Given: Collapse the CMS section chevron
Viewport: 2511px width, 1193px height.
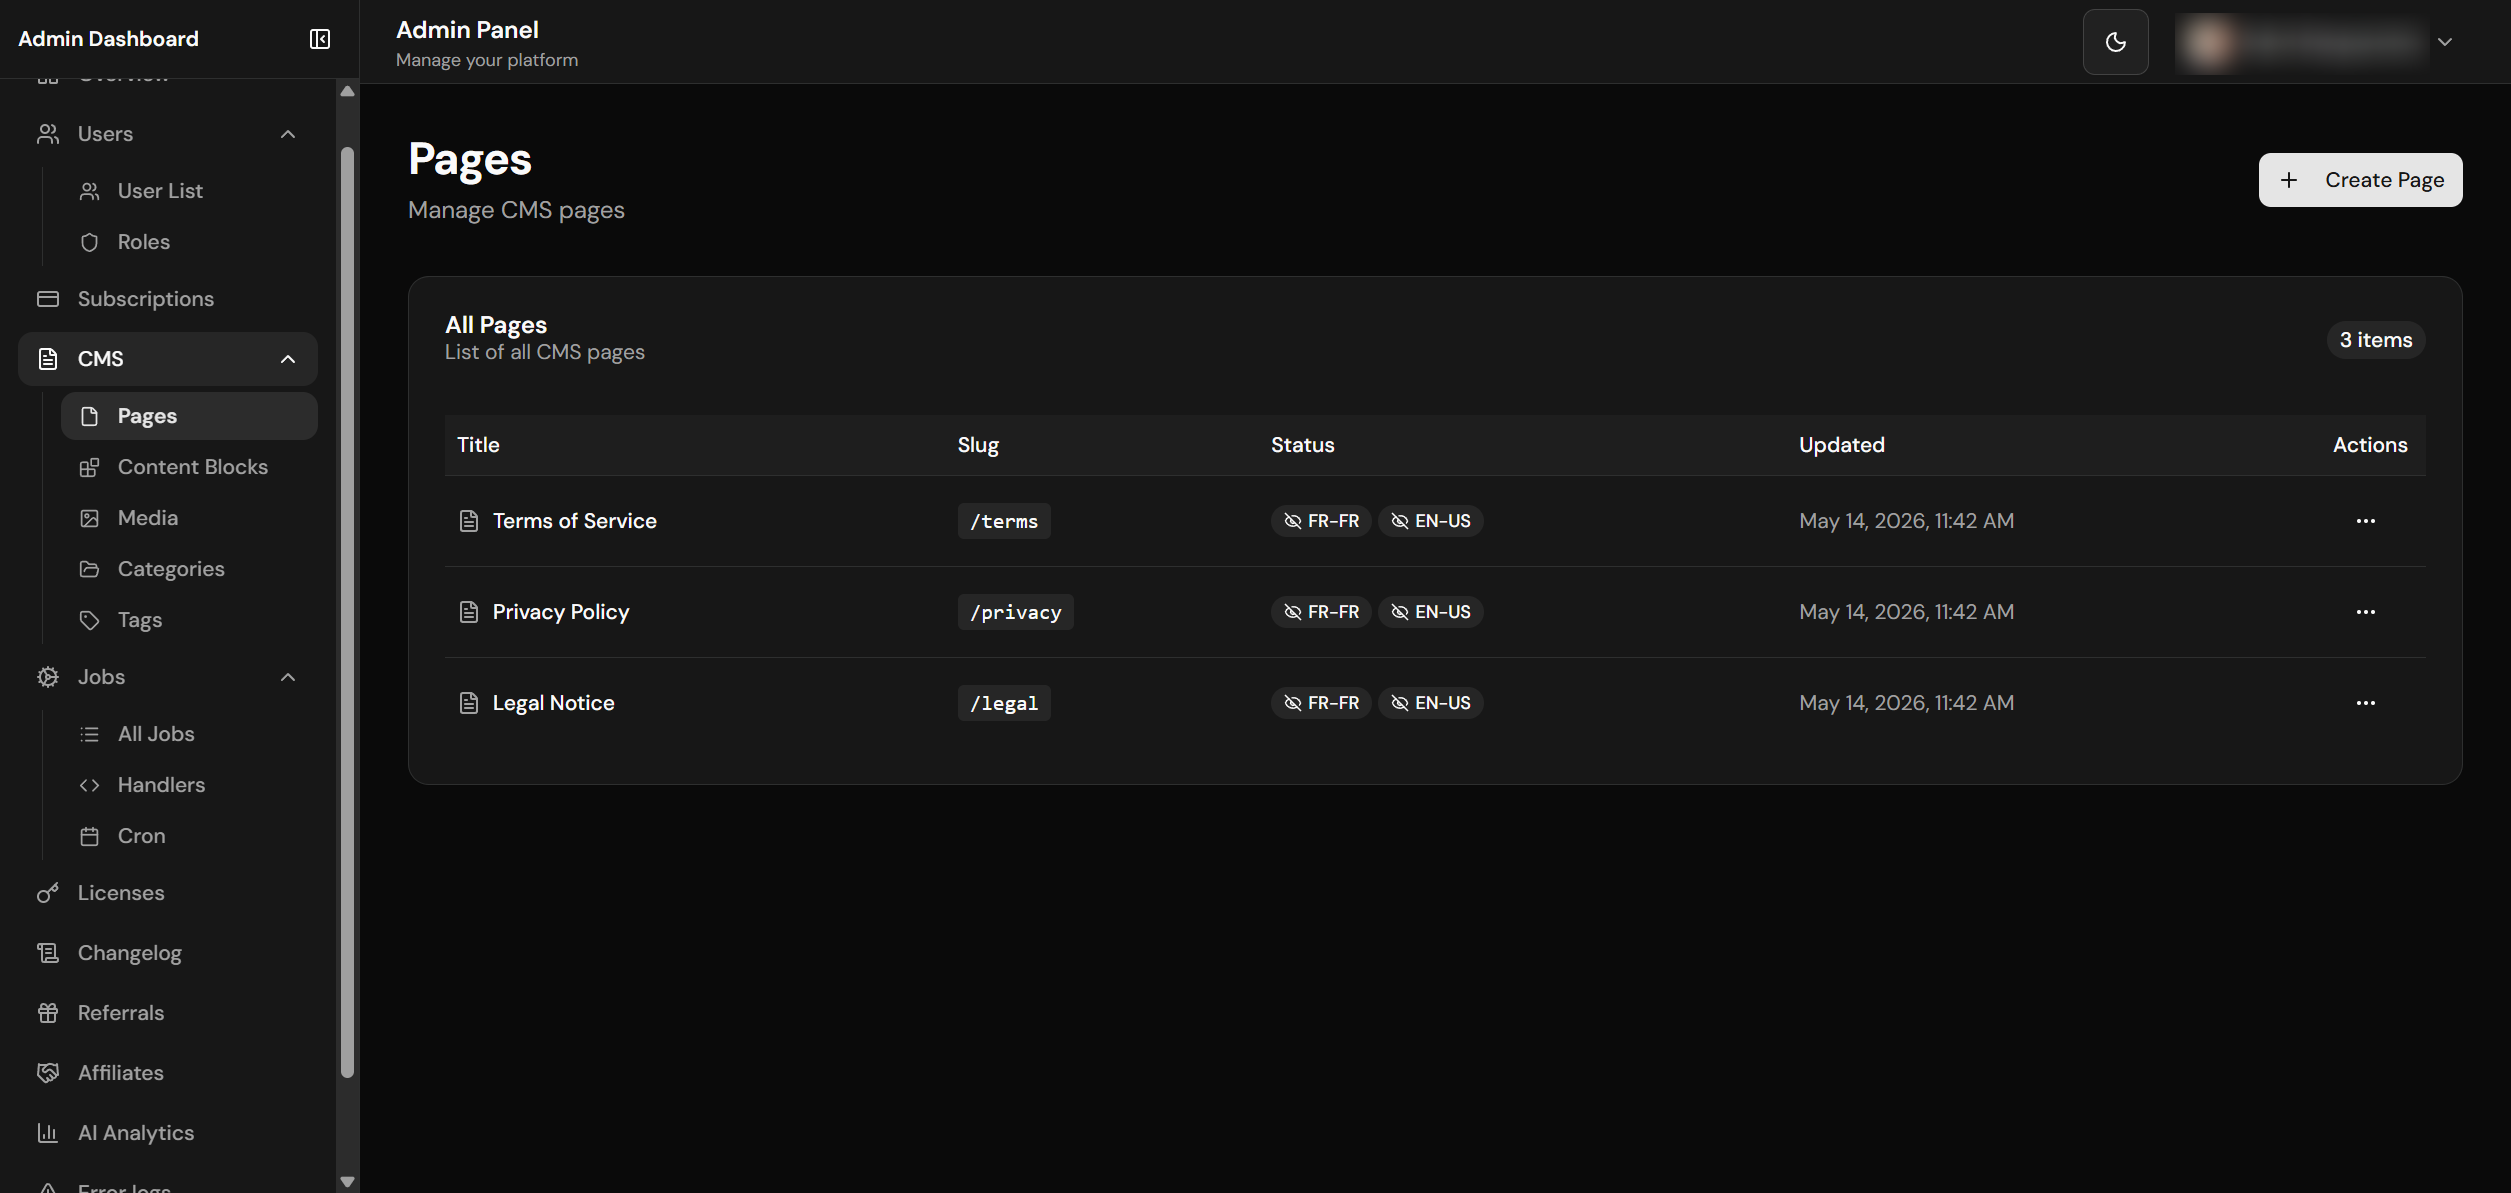Looking at the screenshot, I should (288, 359).
